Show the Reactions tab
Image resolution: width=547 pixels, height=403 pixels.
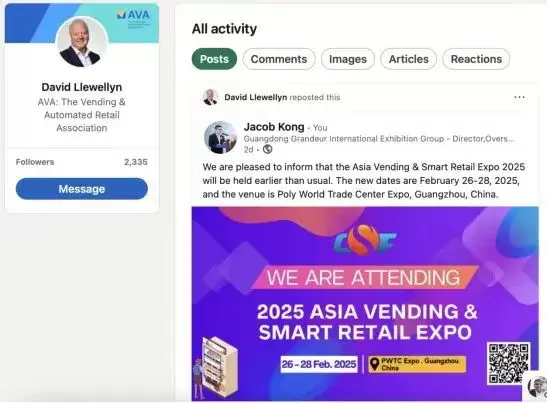click(476, 59)
